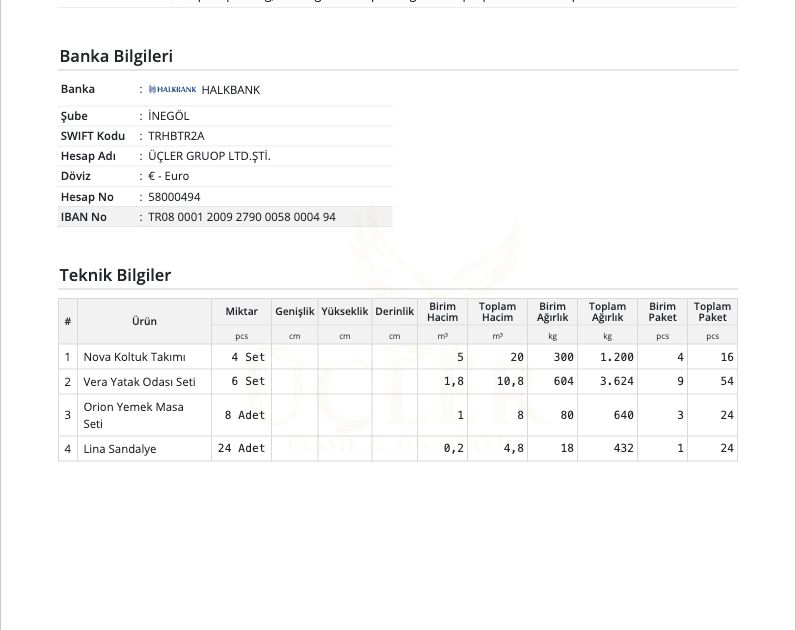Click total packages 54 in Vera row

click(x=727, y=381)
